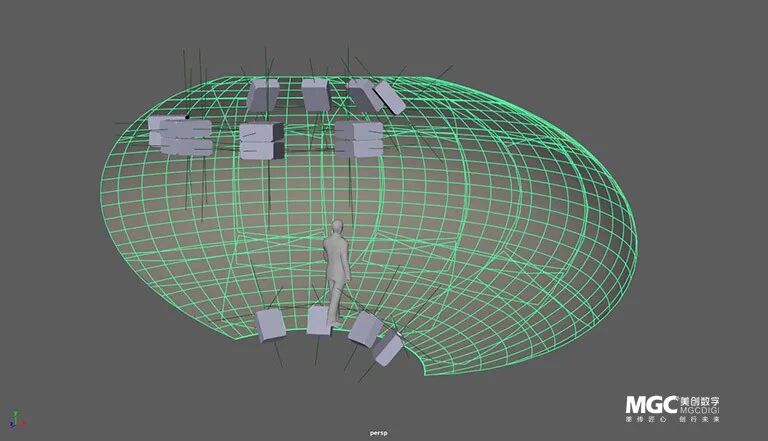Screen dimensions: 768x441
Task: Select the third box in the top row
Action: (x=362, y=93)
